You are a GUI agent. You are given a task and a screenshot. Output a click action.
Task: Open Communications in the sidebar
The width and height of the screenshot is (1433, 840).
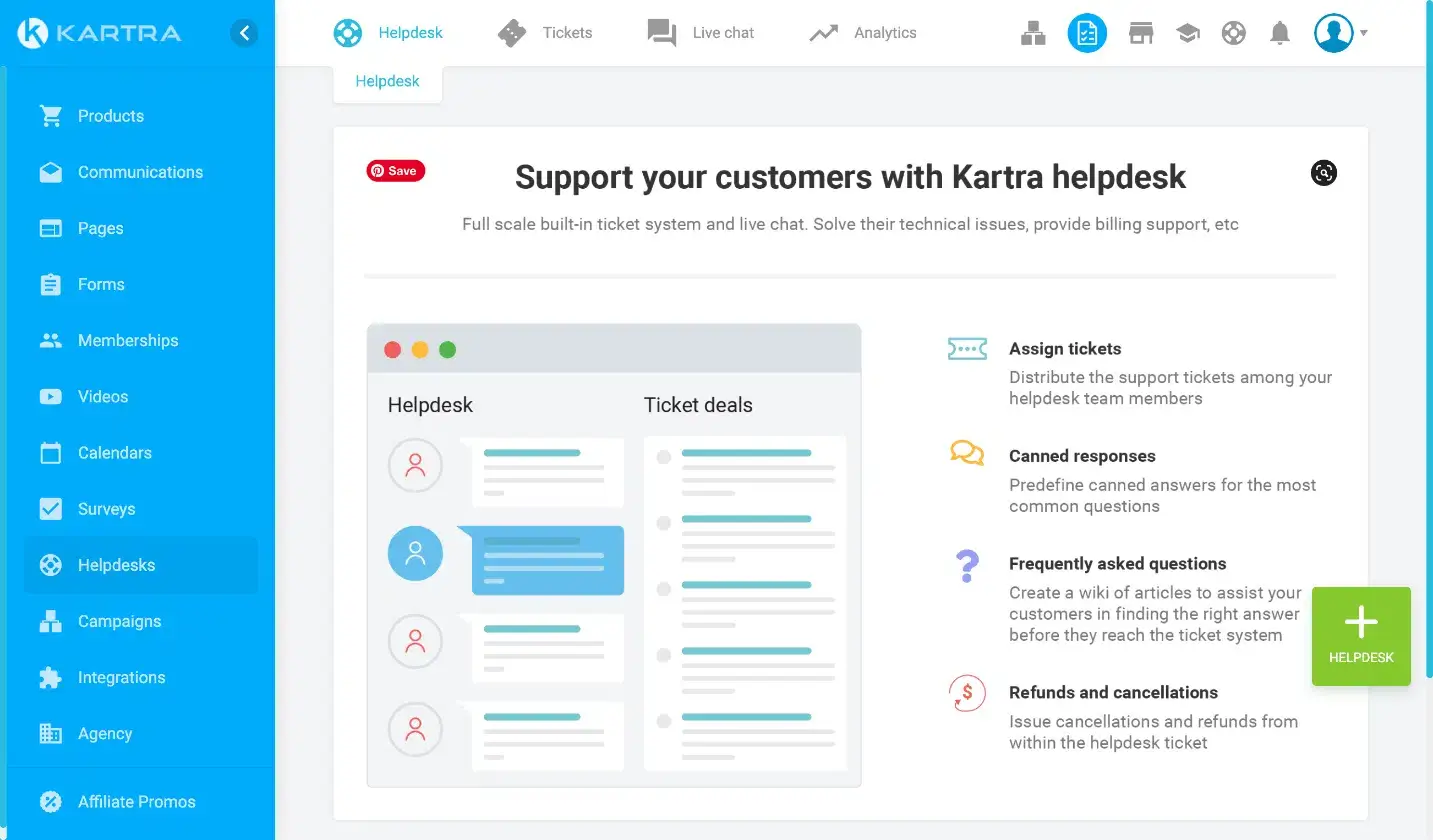(x=140, y=172)
